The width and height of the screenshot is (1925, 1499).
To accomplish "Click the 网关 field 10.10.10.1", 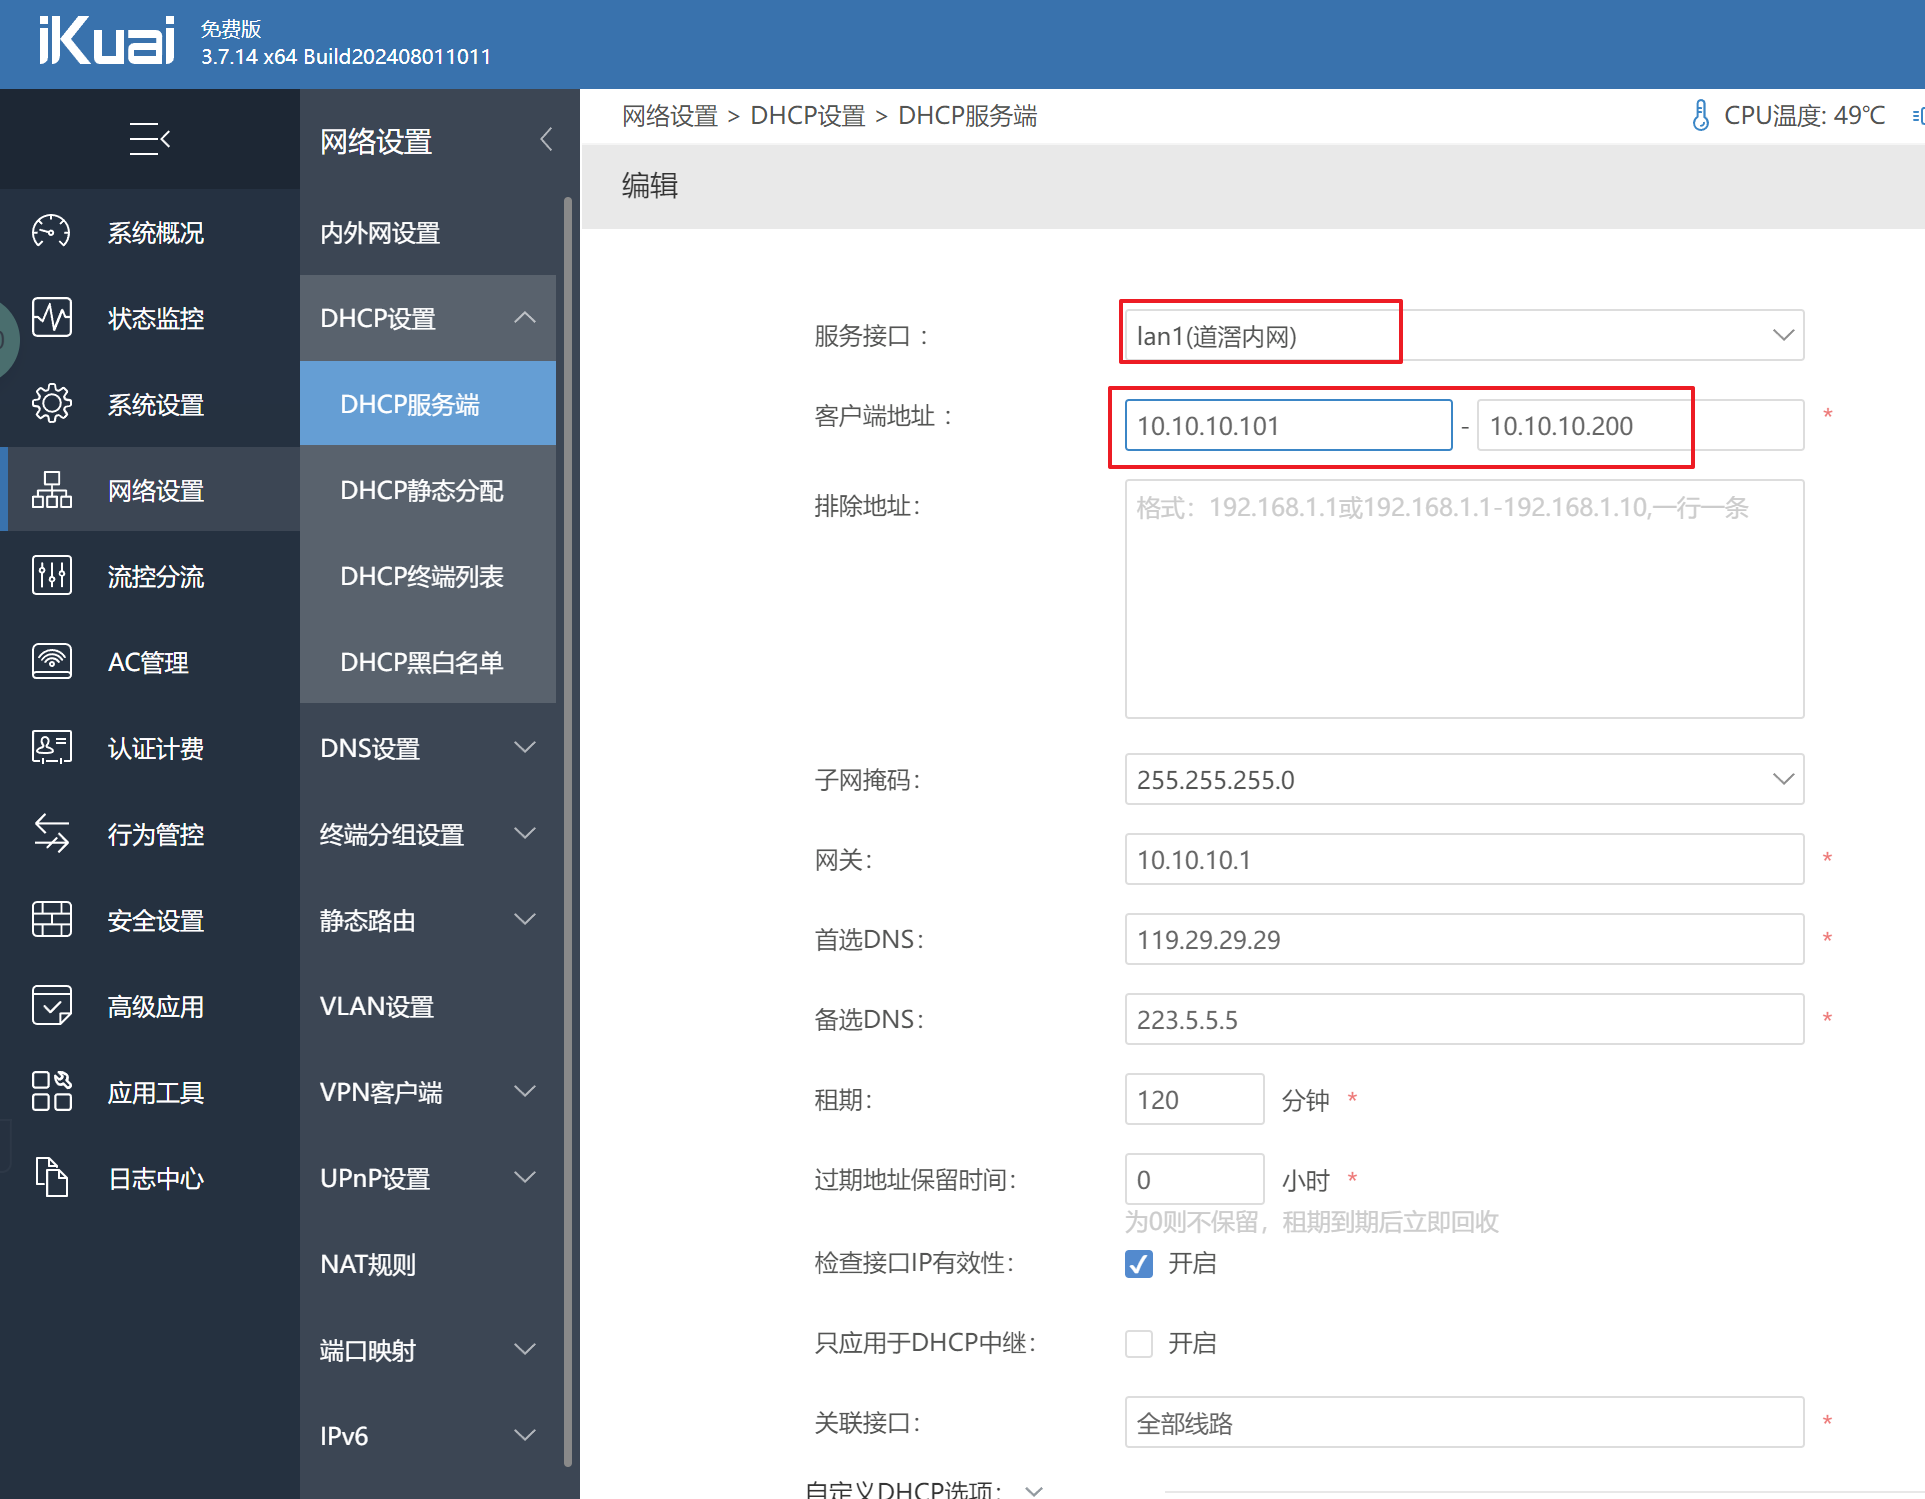I will pos(1464,860).
